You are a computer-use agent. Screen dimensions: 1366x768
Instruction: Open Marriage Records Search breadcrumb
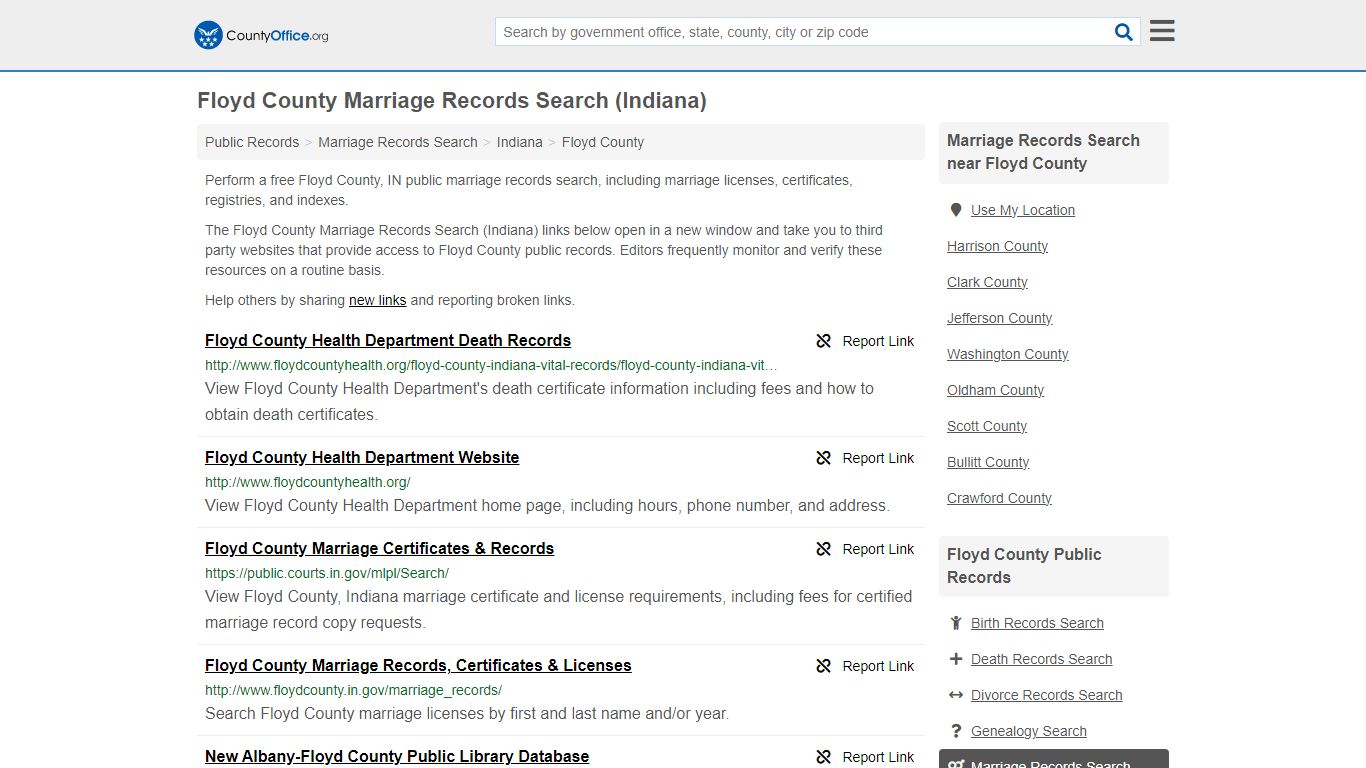click(398, 142)
